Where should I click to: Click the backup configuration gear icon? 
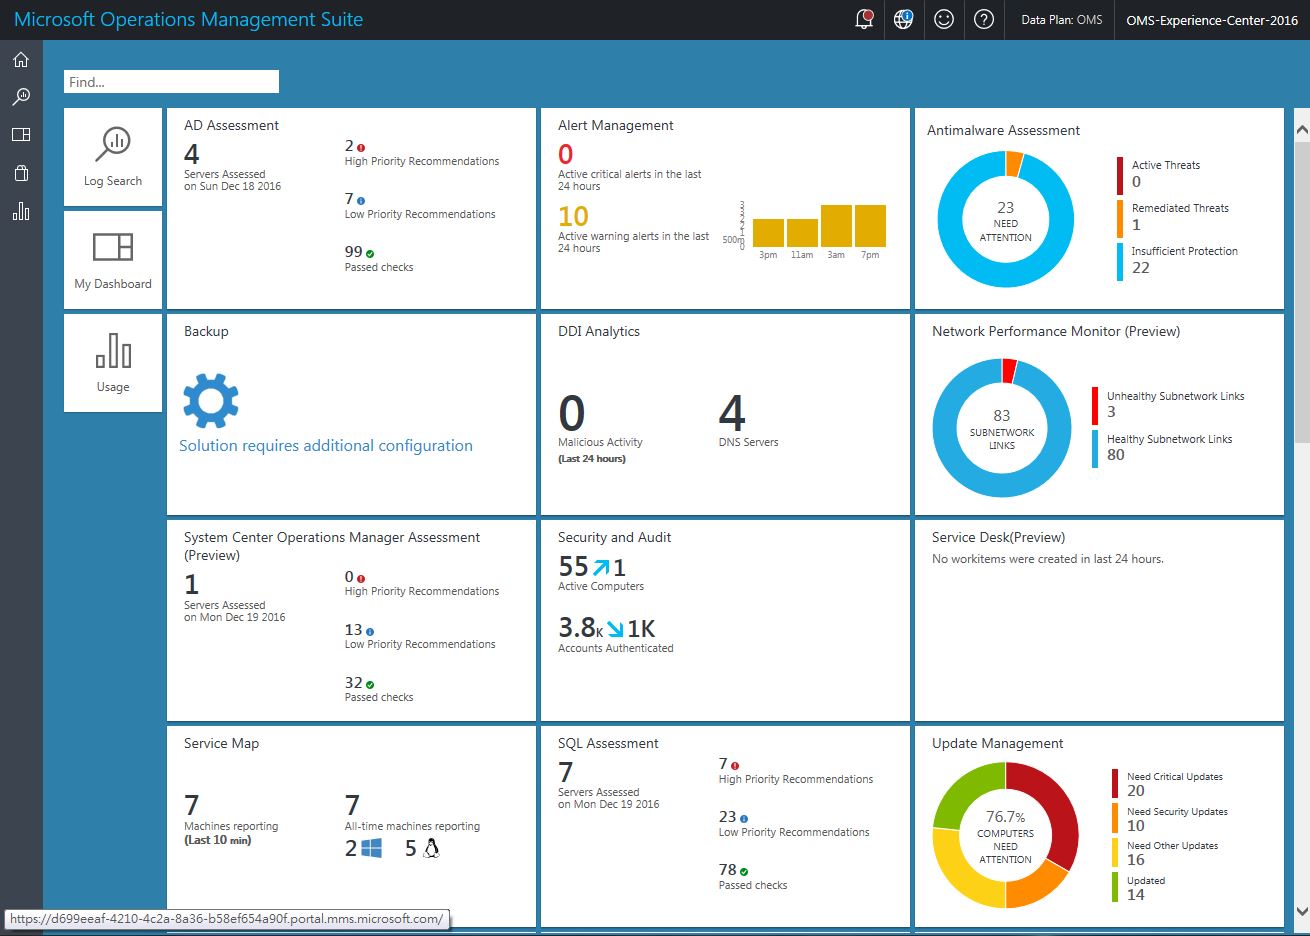click(x=210, y=400)
